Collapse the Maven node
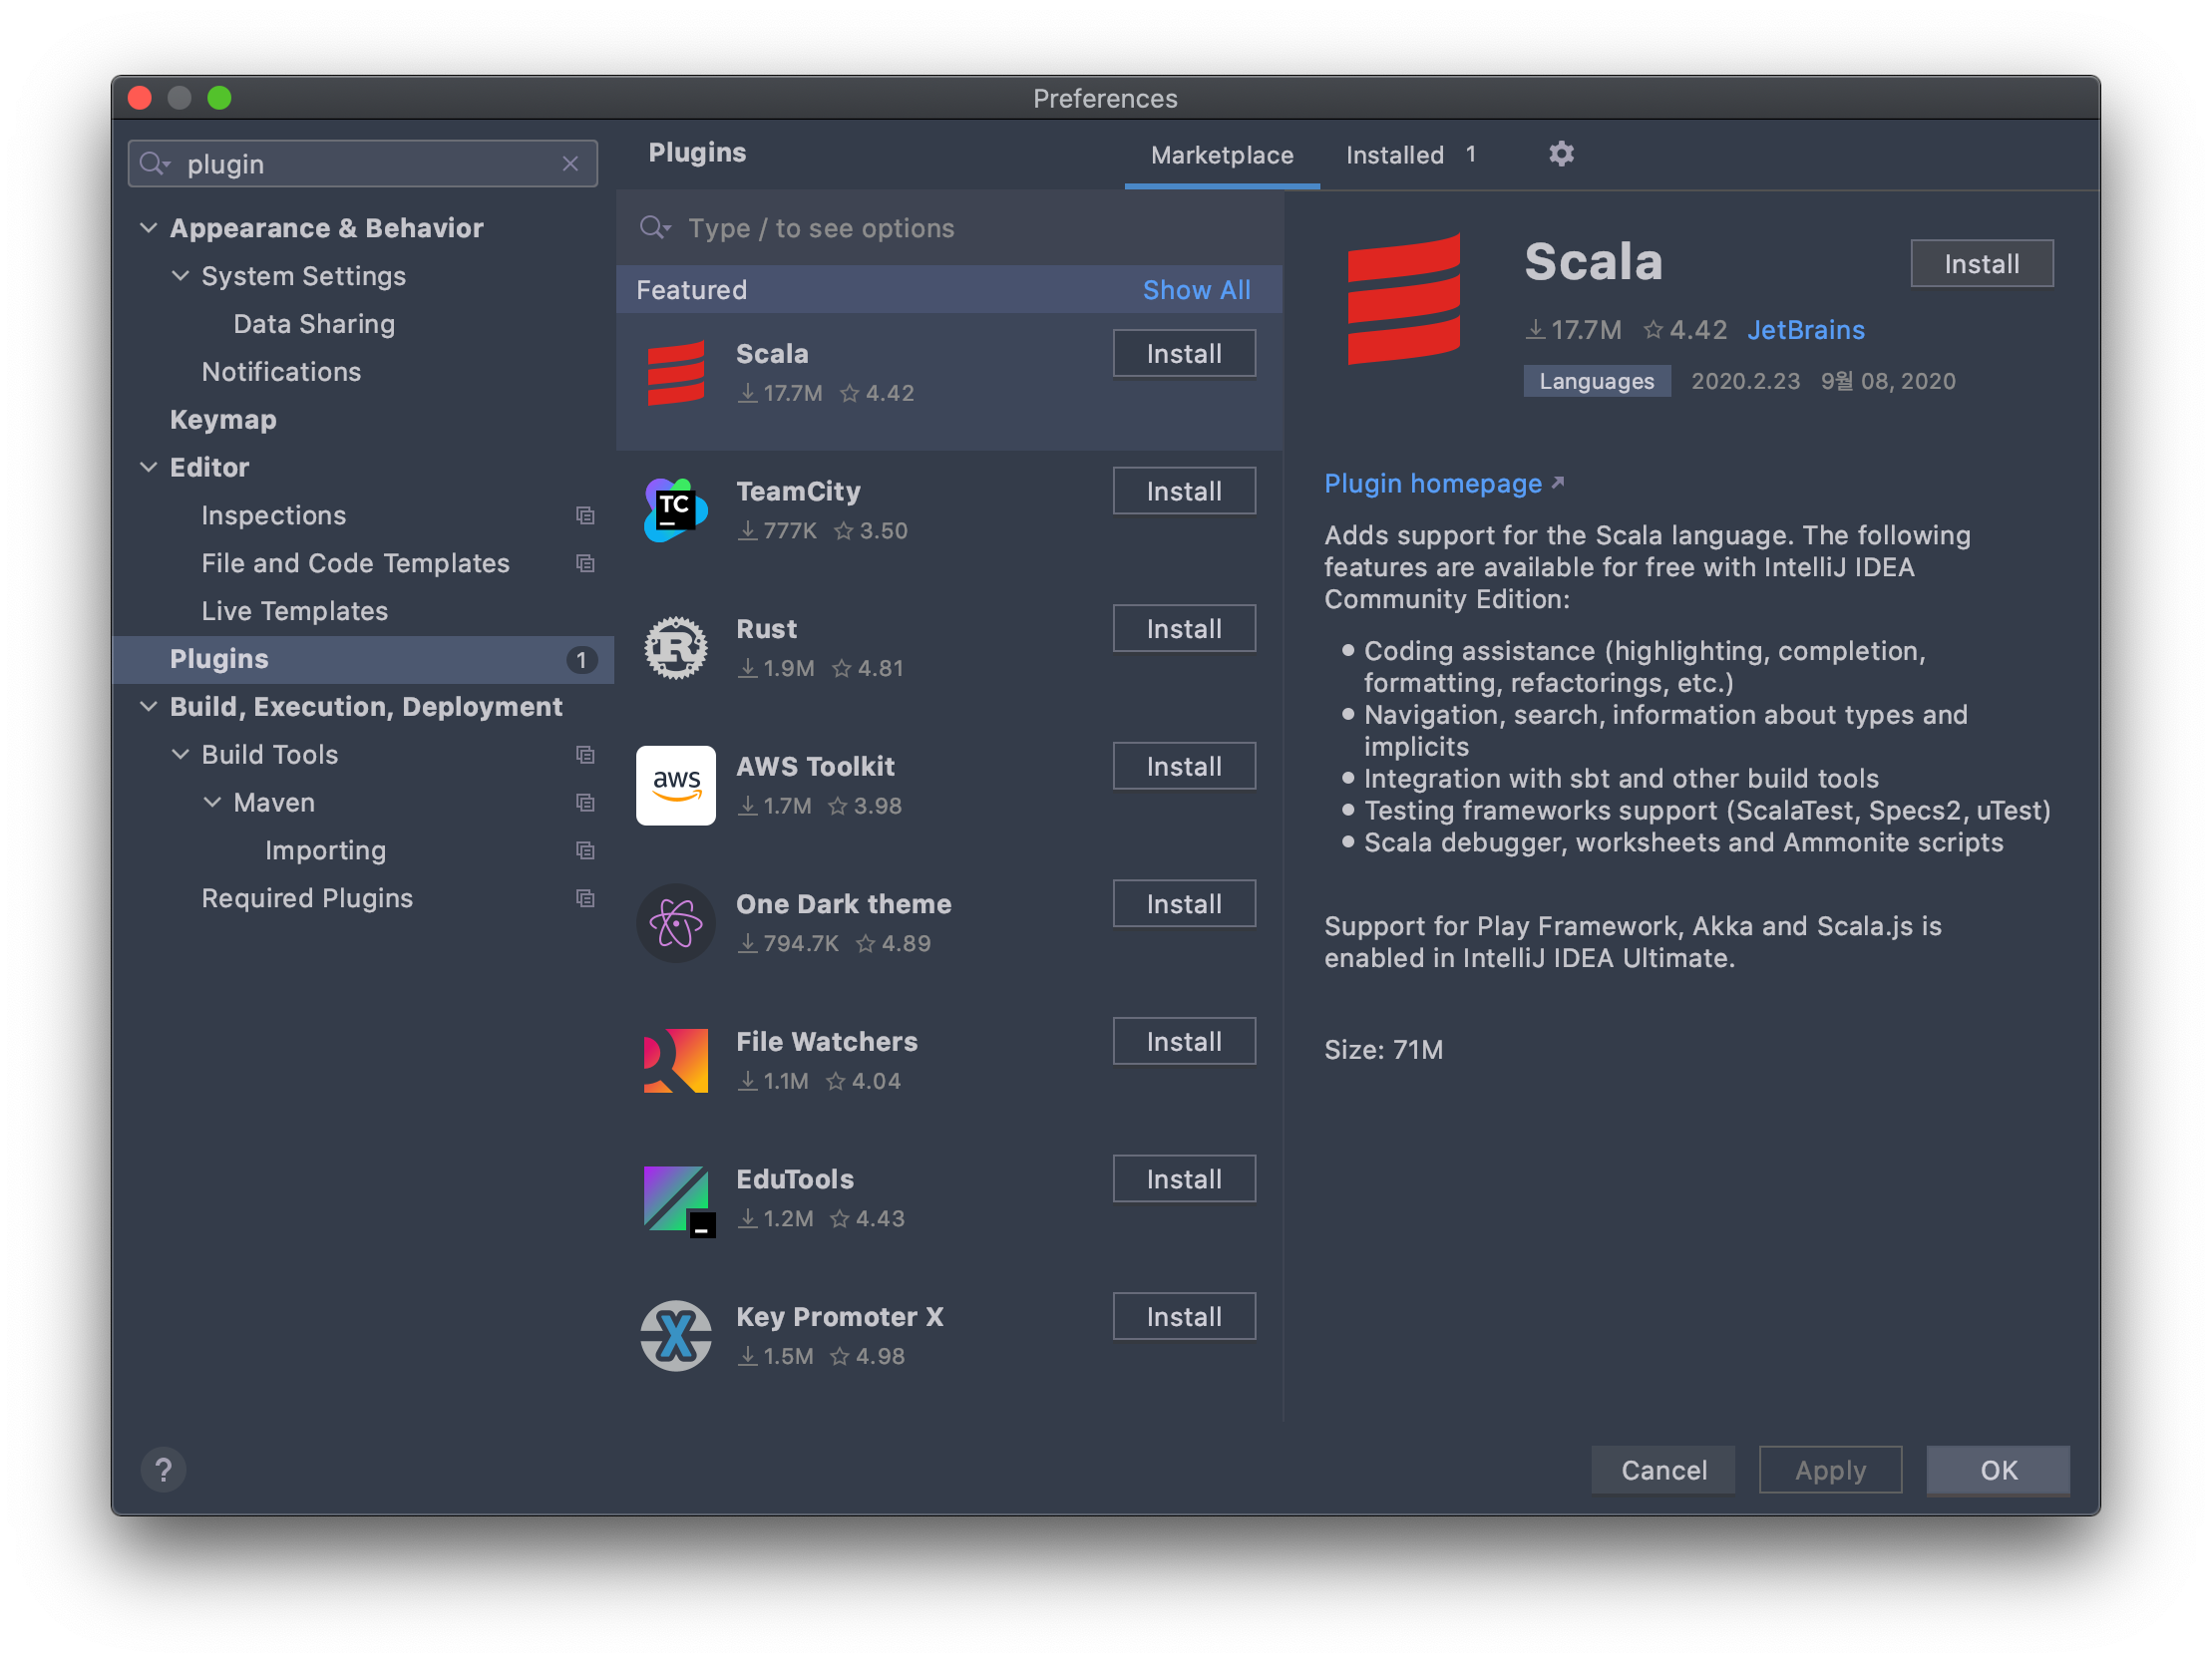2212x1663 pixels. click(x=212, y=803)
